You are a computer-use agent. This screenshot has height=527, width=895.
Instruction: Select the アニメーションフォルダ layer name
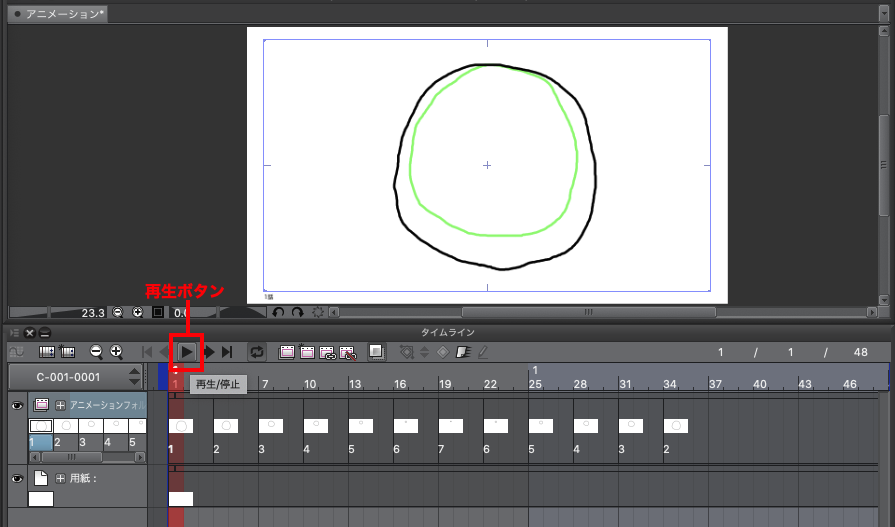tap(107, 405)
